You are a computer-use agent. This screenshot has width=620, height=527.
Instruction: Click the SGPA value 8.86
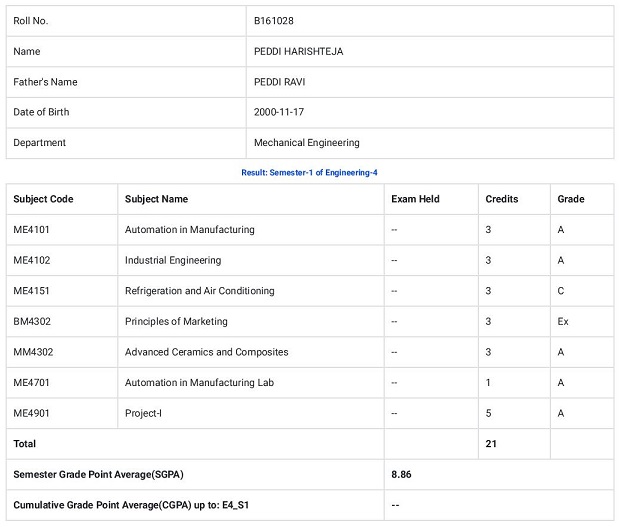coord(401,474)
